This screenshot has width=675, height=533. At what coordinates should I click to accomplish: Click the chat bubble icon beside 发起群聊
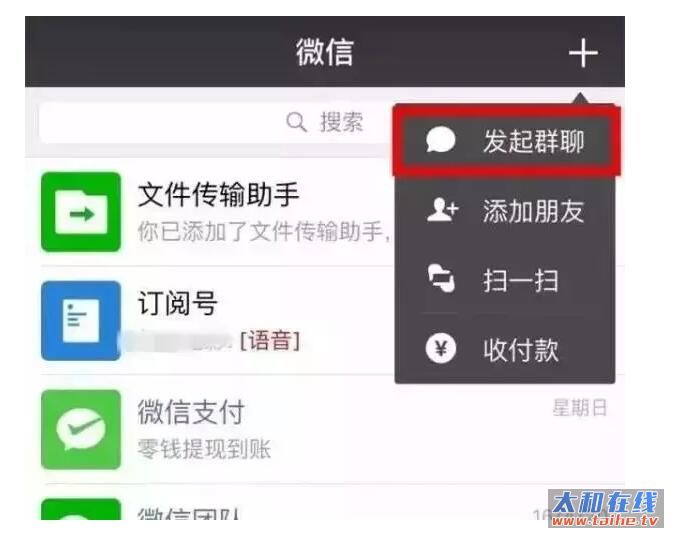tap(440, 140)
